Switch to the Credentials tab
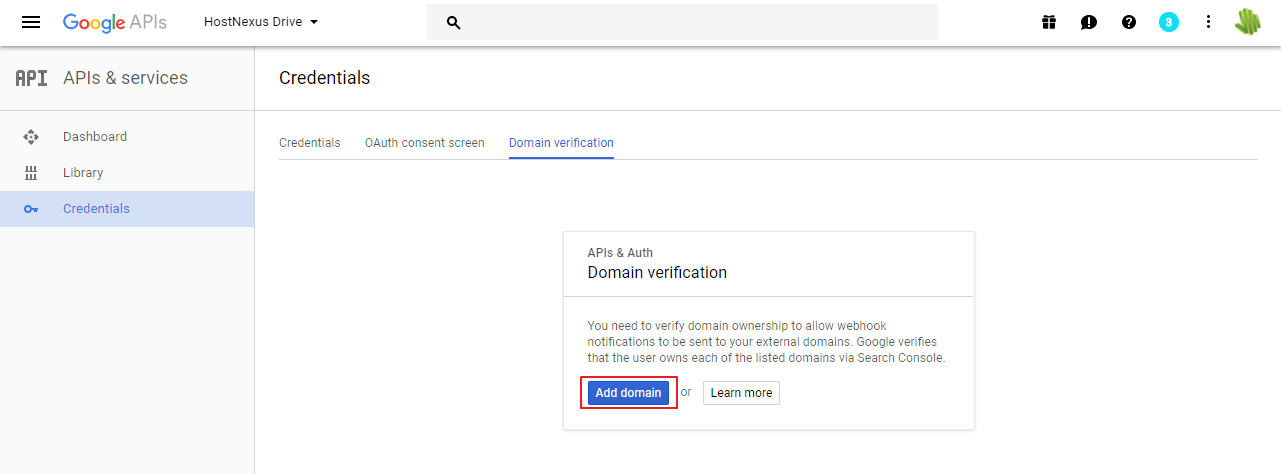 point(310,143)
